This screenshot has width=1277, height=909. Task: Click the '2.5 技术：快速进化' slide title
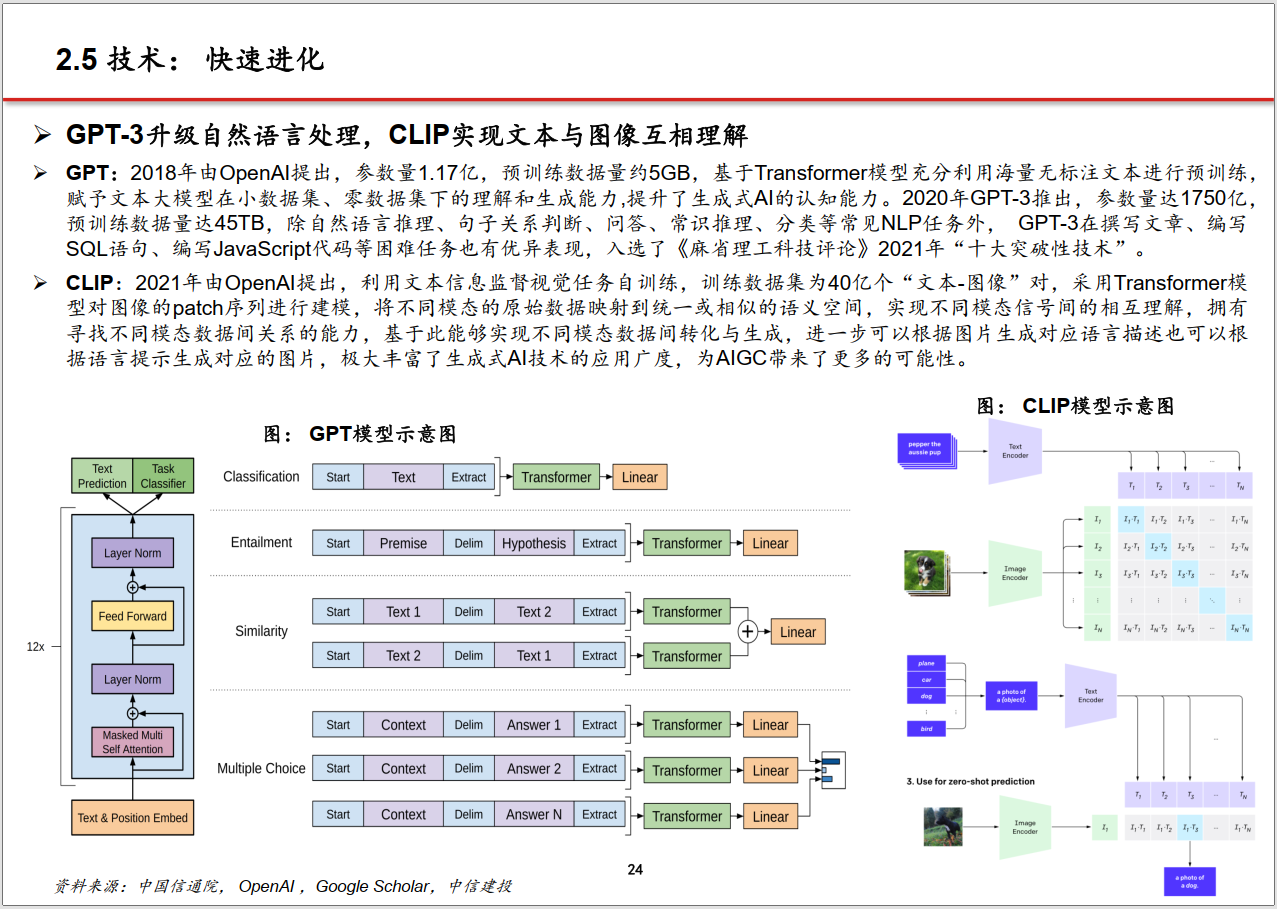click(189, 60)
